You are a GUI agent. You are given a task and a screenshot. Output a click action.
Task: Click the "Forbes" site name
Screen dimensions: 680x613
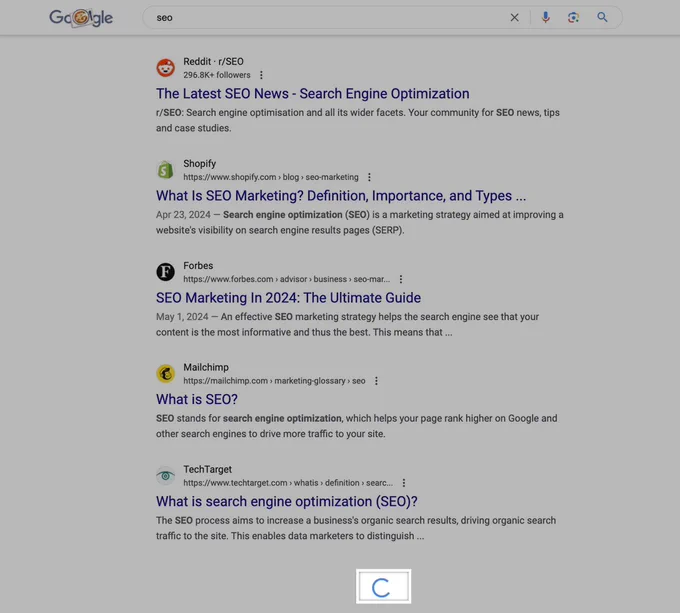(x=198, y=265)
